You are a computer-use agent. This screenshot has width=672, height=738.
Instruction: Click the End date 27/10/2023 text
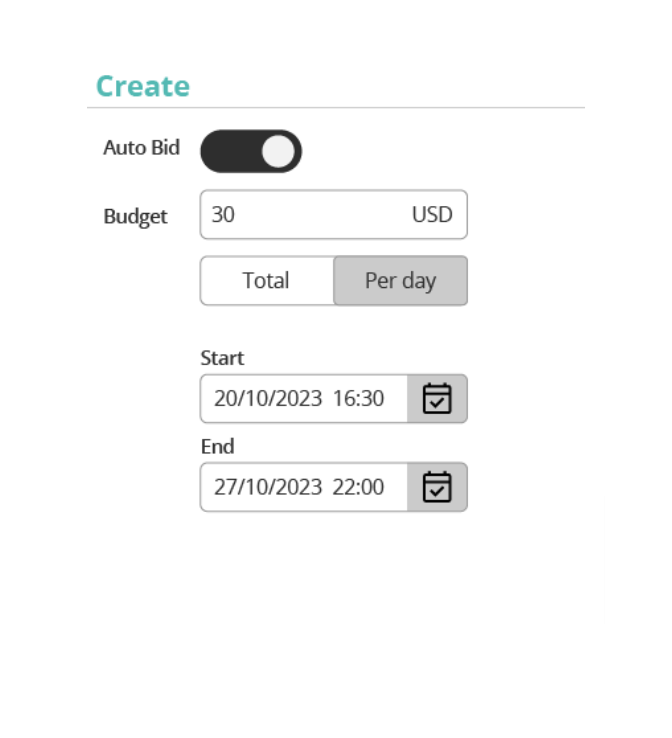pyautogui.click(x=268, y=487)
